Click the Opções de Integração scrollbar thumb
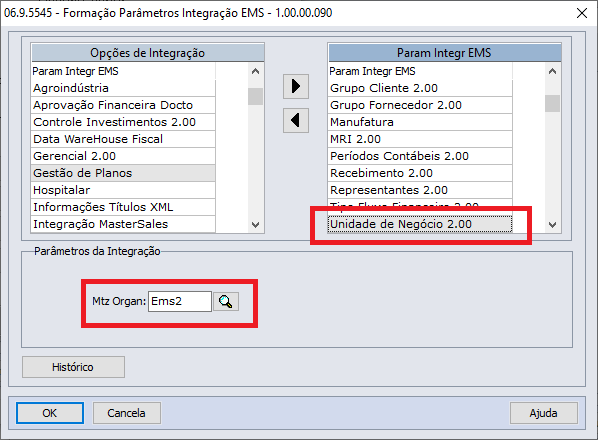Screen dimensions: 598x440 255,96
